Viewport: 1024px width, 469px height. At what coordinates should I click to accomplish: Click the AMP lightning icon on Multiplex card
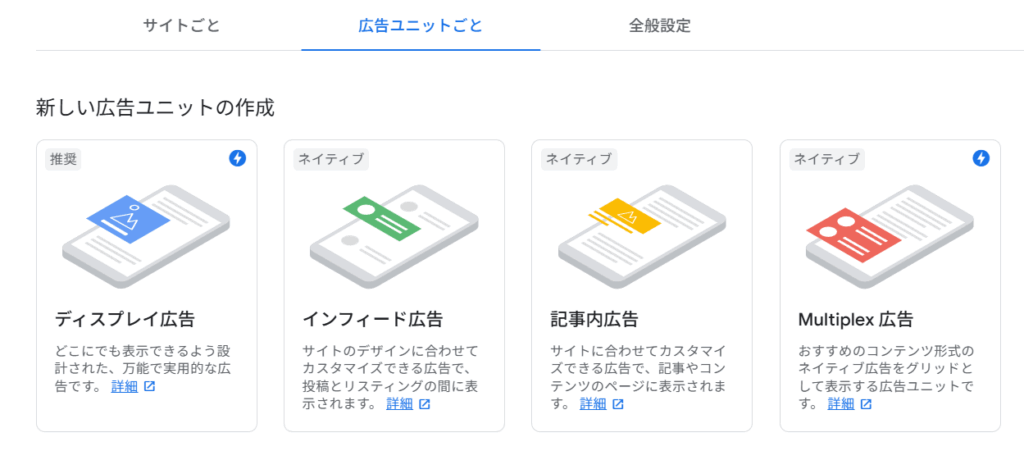(x=981, y=158)
